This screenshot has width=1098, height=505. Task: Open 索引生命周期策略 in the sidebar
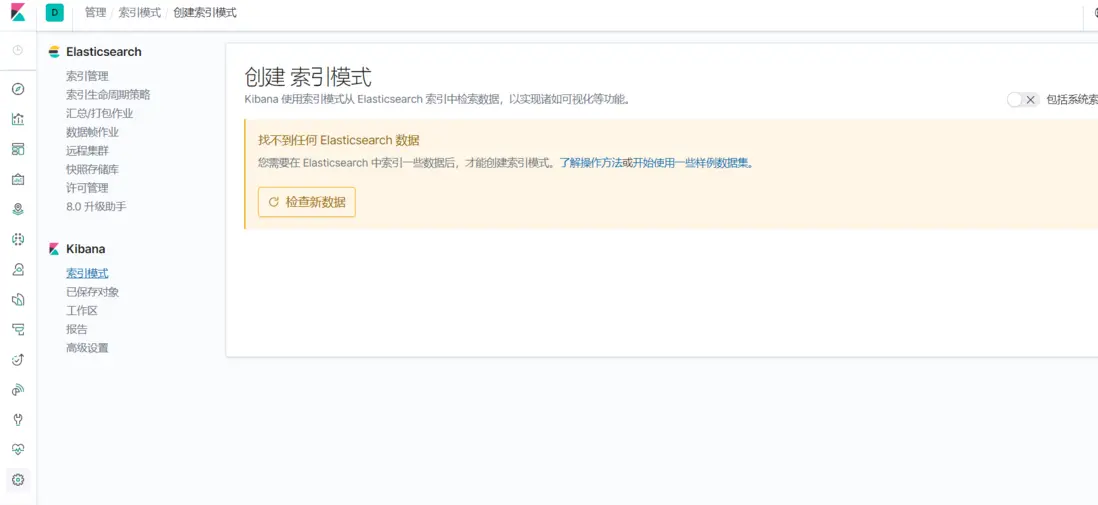click(x=108, y=95)
